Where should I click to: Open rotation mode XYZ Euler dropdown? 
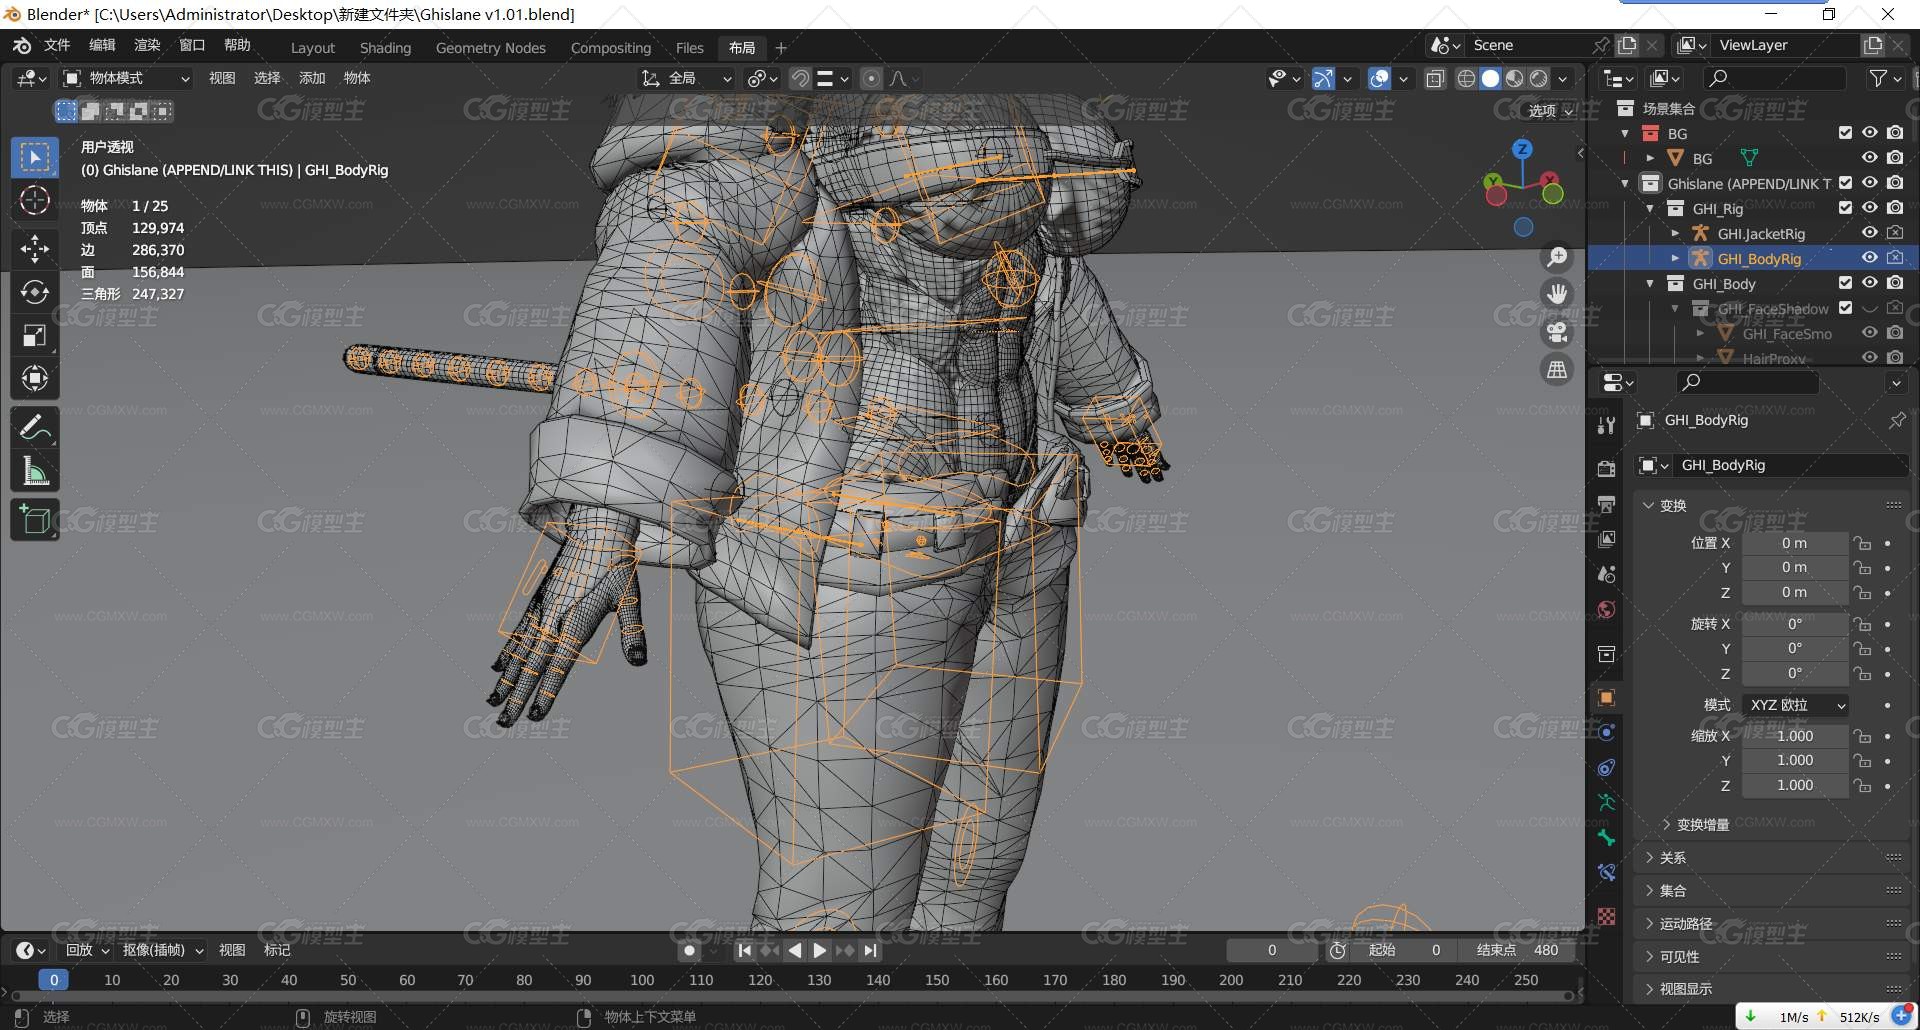point(1795,705)
